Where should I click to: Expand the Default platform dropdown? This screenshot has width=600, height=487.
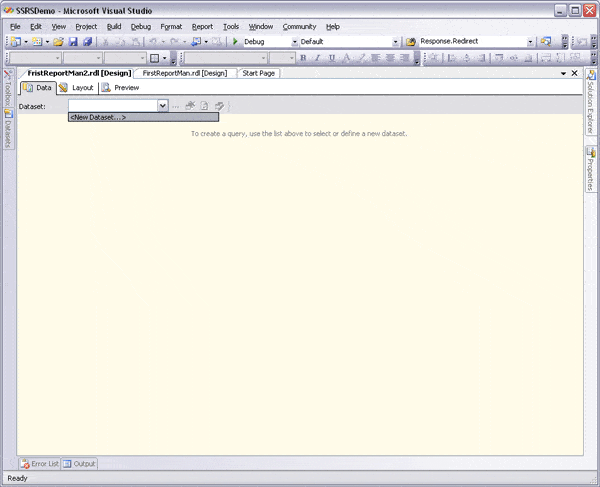pyautogui.click(x=396, y=42)
